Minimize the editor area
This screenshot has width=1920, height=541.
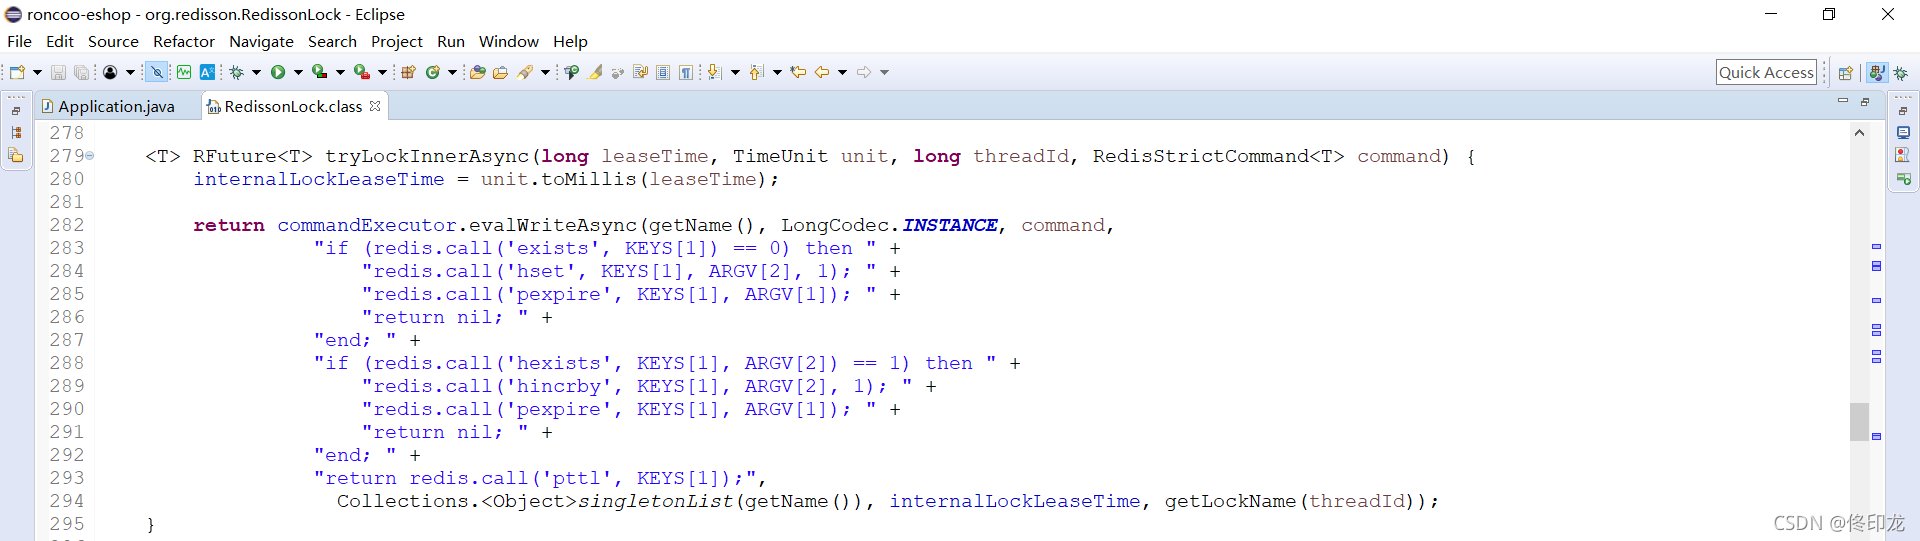pos(1842,101)
